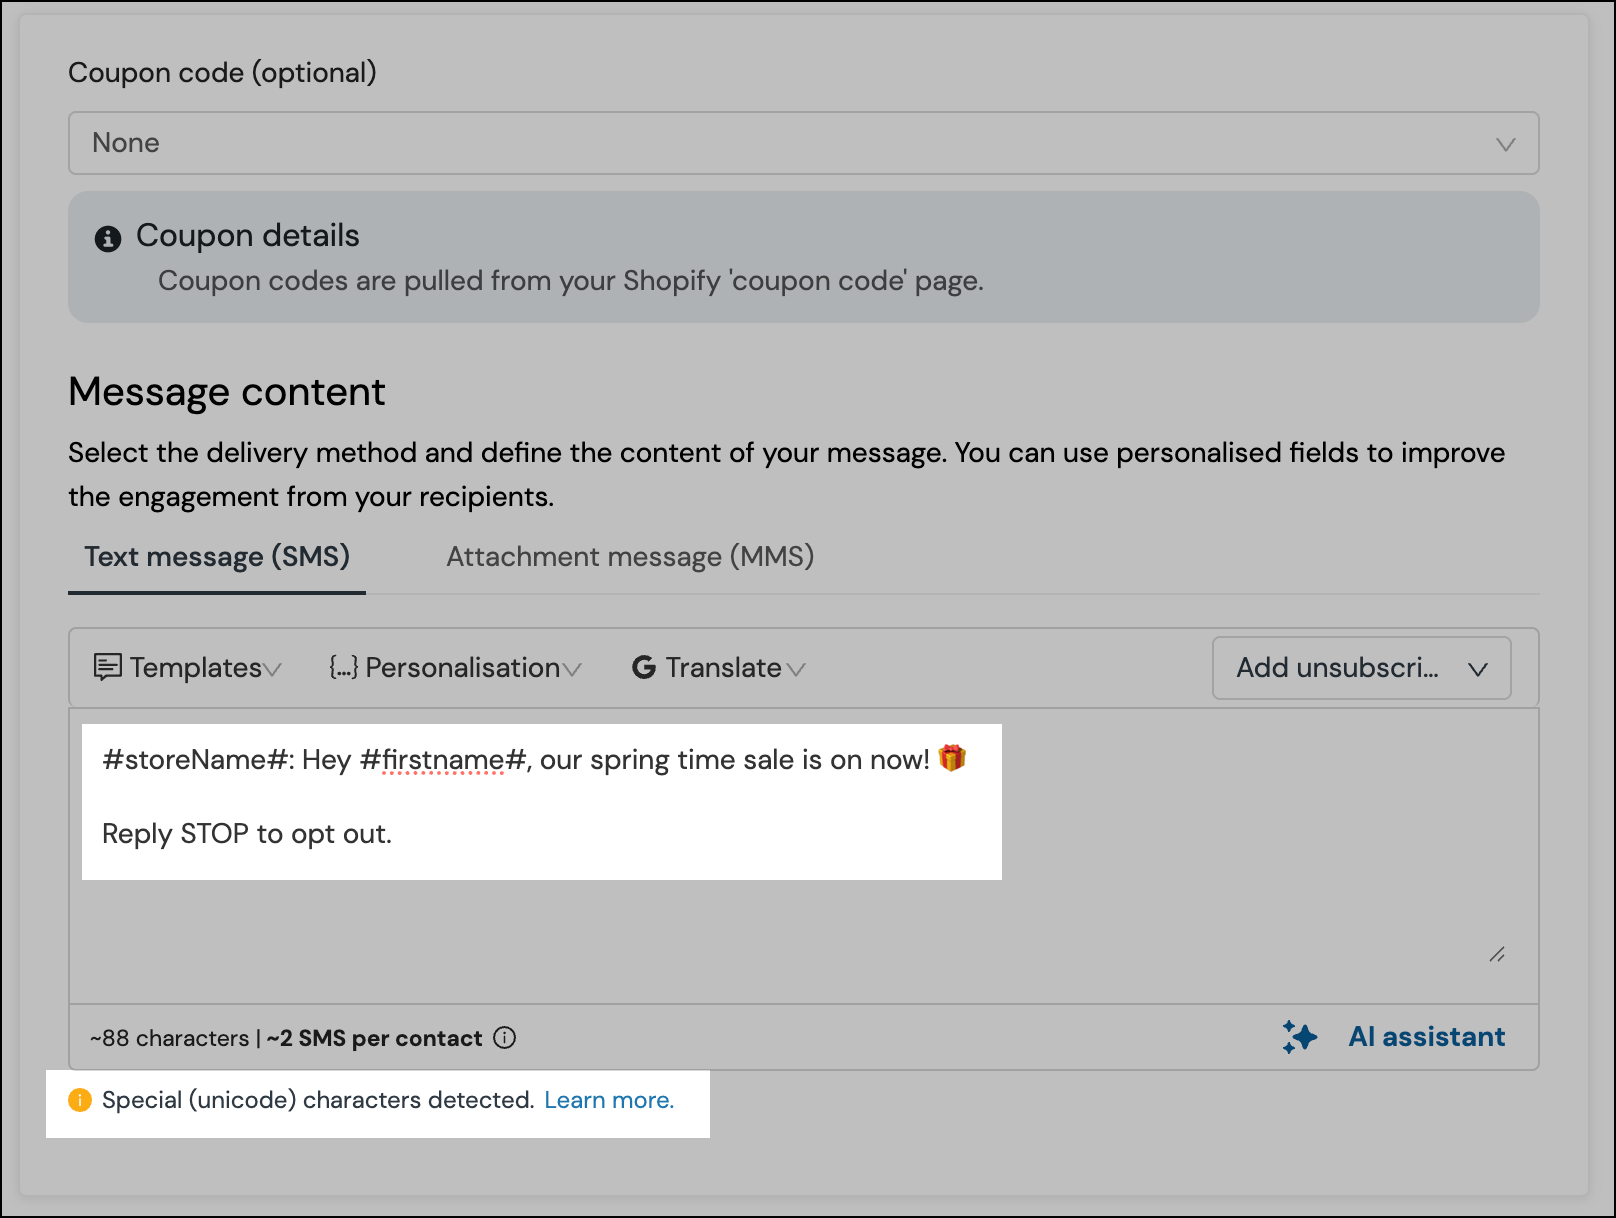The image size is (1616, 1218).
Task: Select the Google Translate icon
Action: 644,667
